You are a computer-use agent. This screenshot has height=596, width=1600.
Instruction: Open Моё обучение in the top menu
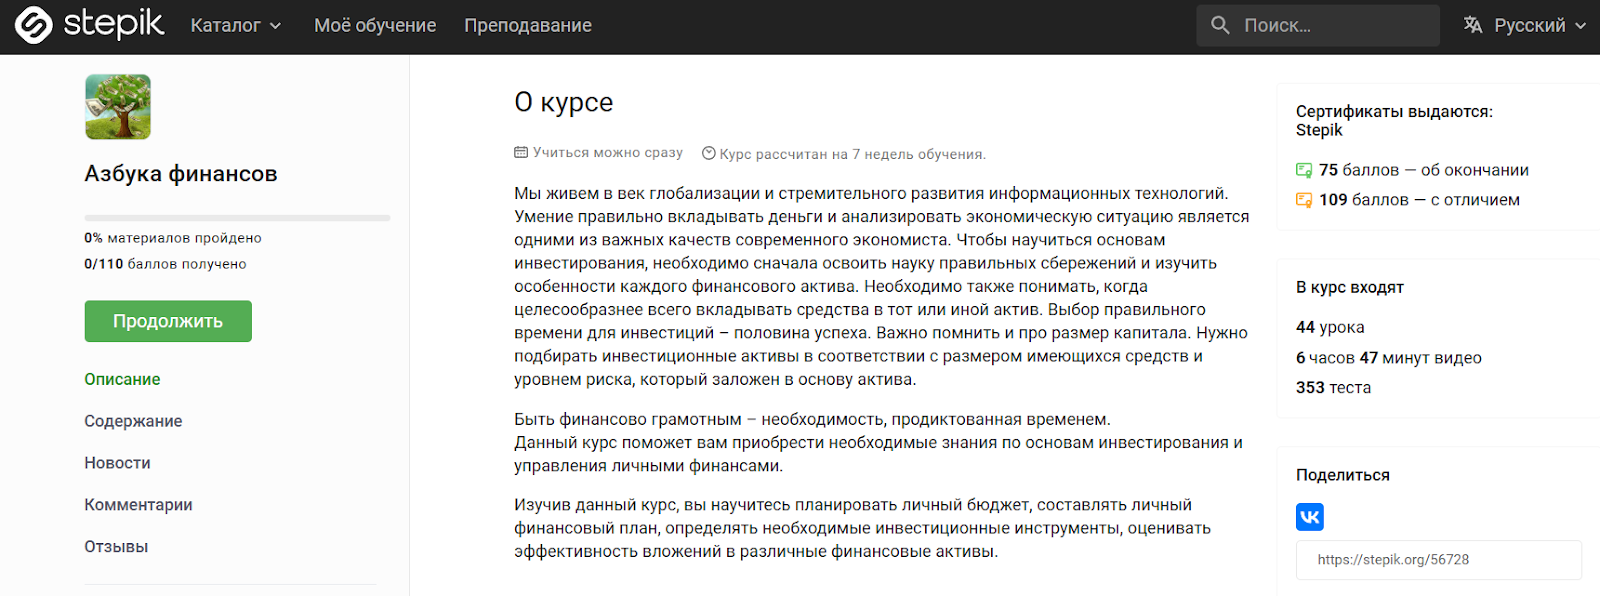[375, 26]
